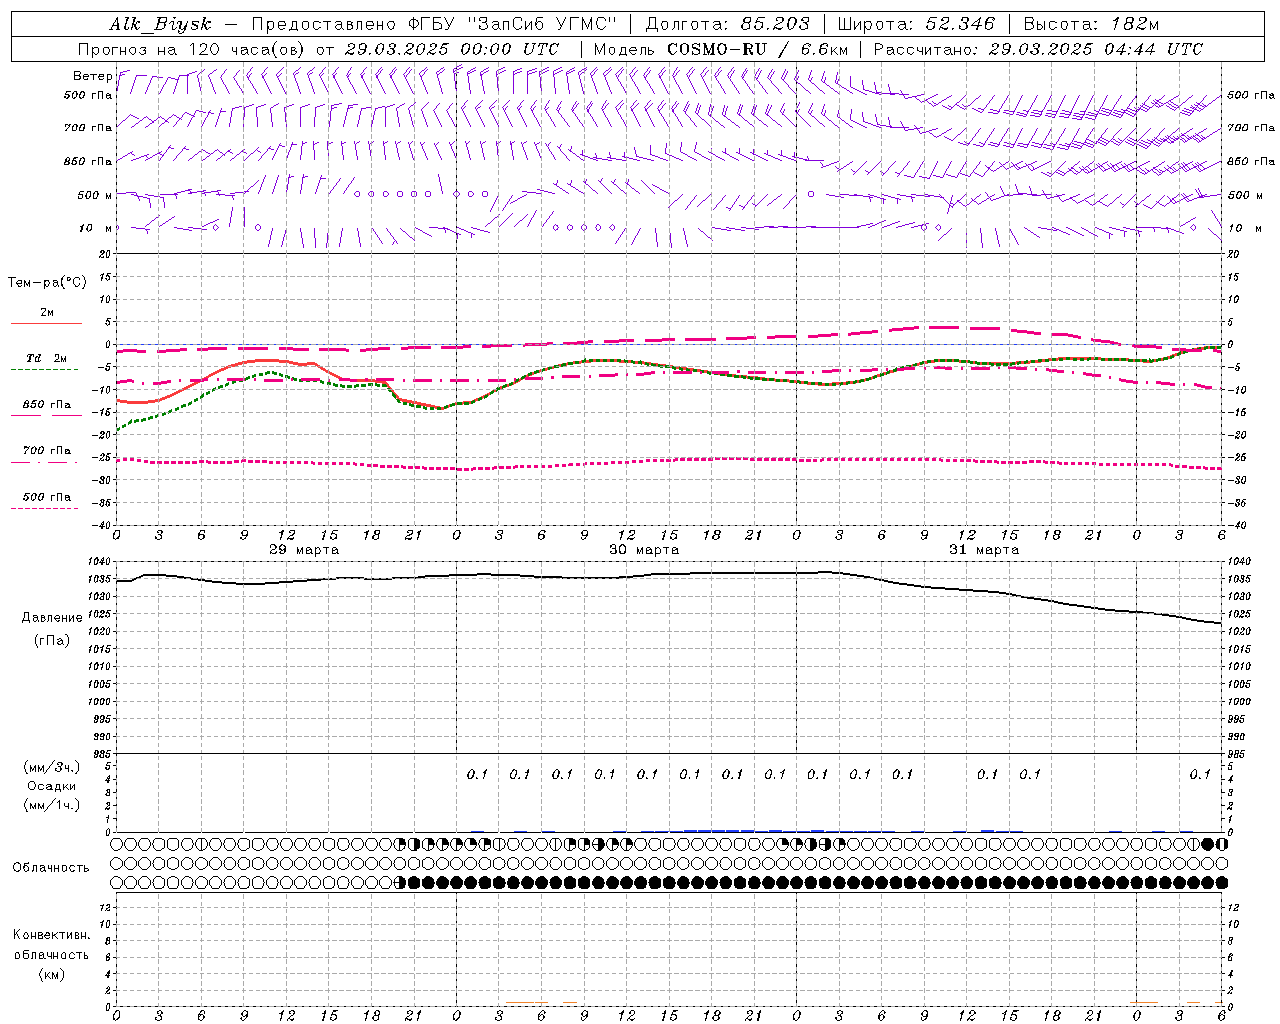Screen dimensions: 1280x1024
Task: Click the "Конвективн." convective cloud label
Action: (51, 935)
